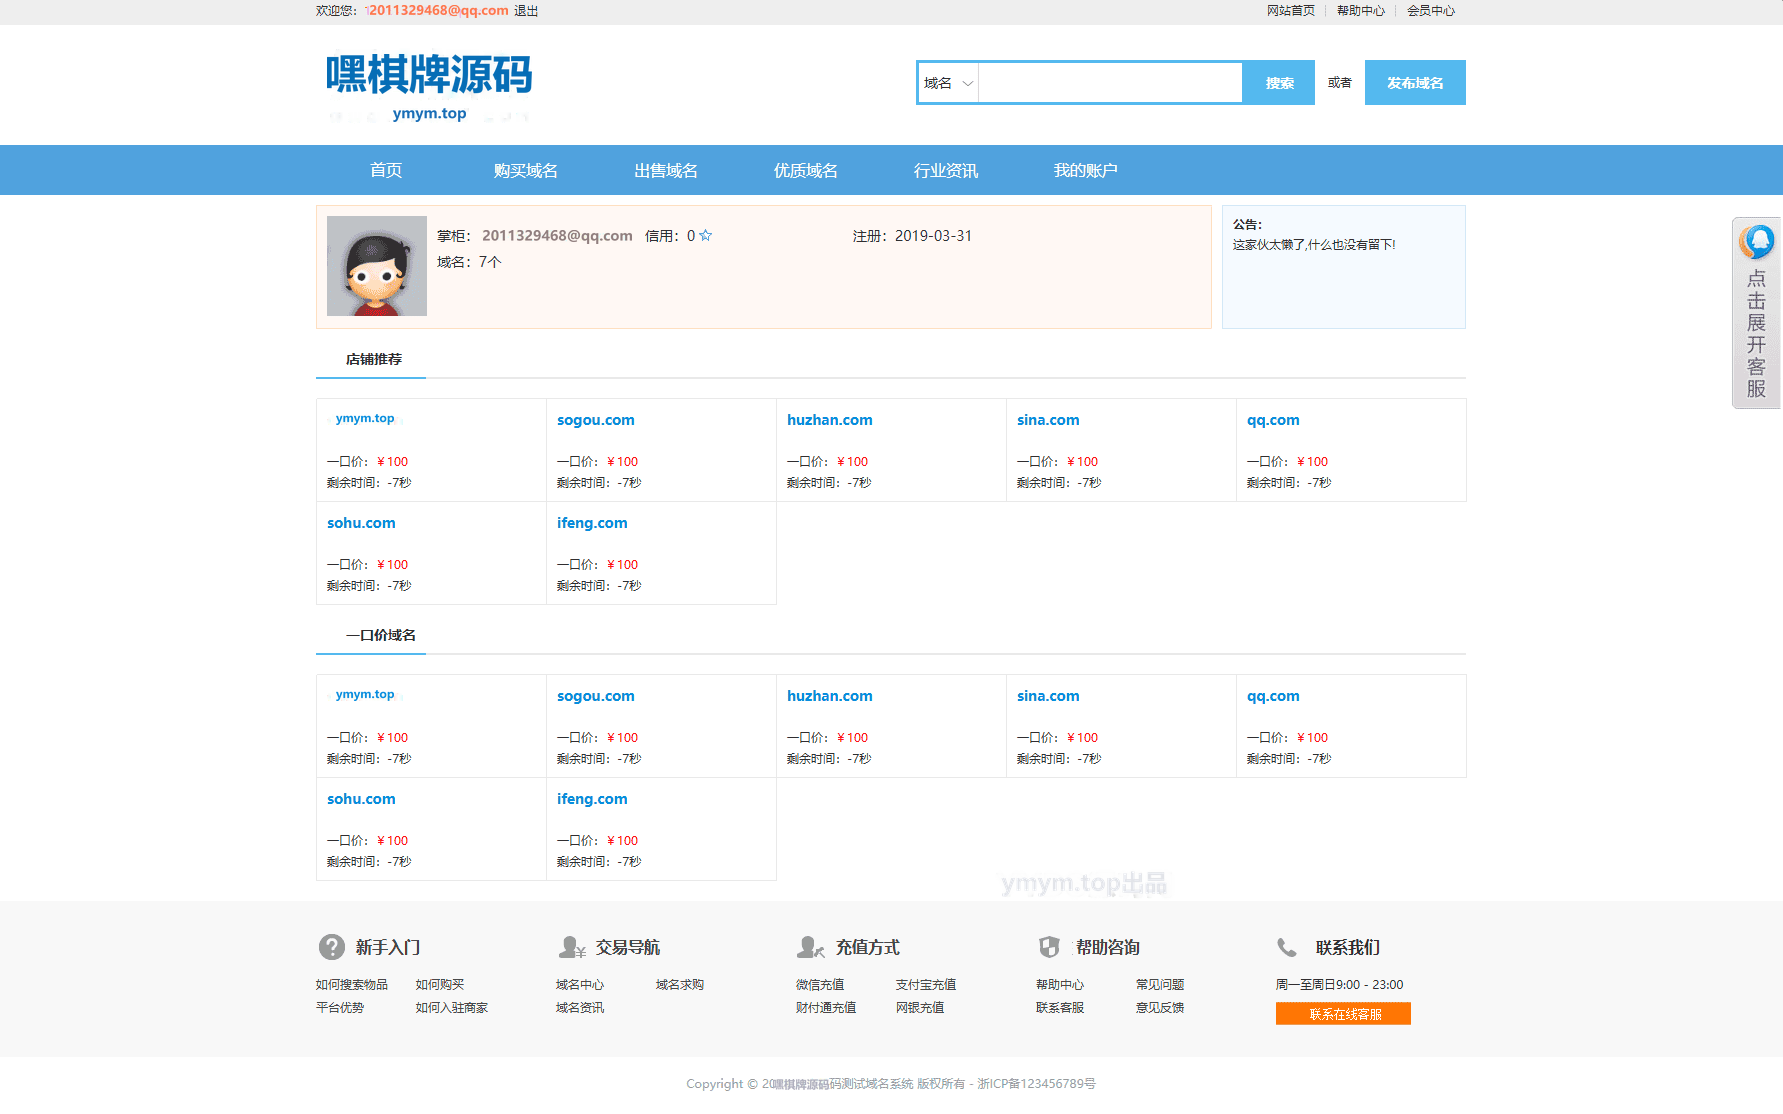1783x1114 pixels.
Task: Click the 交易导航 user icon
Action: pos(572,947)
